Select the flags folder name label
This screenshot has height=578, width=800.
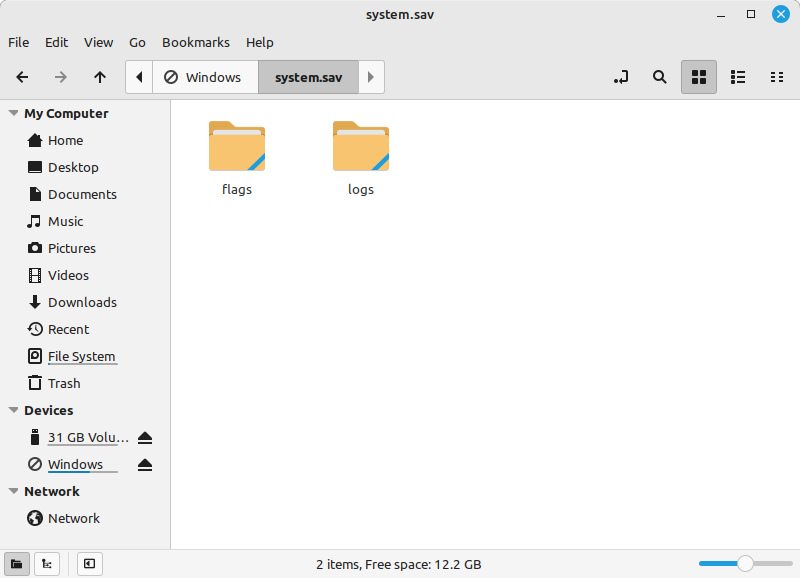coord(237,189)
